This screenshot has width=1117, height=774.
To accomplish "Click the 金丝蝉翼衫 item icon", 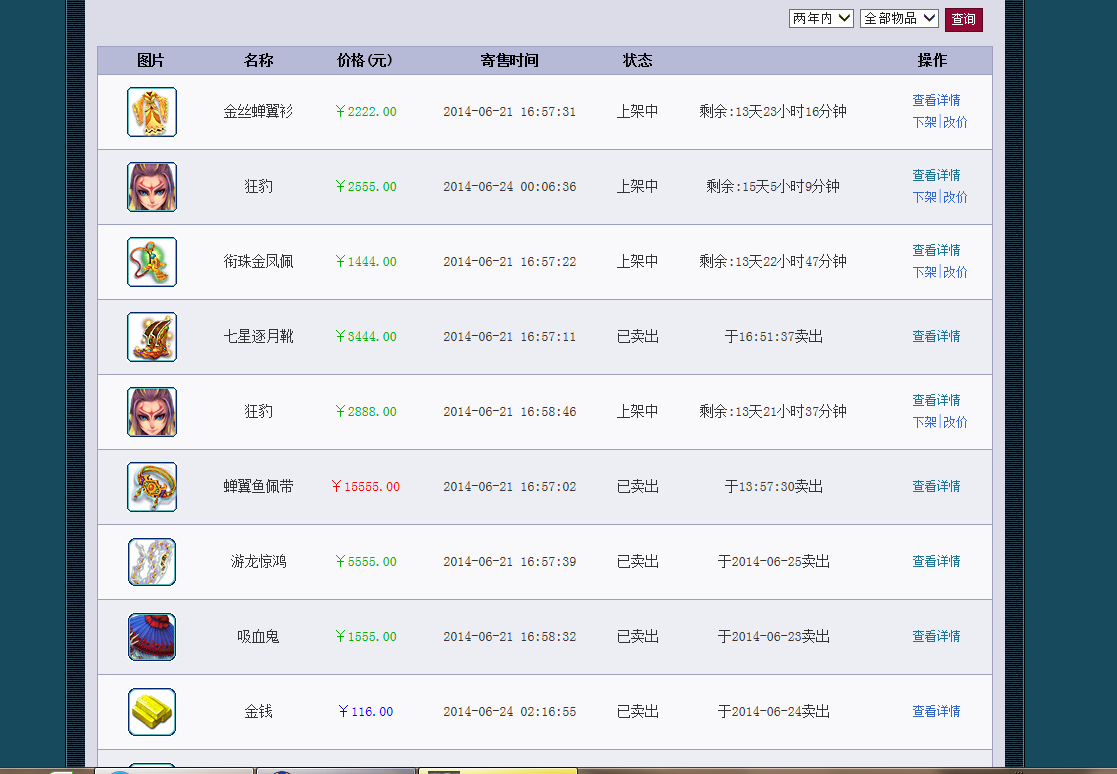I will pos(152,112).
